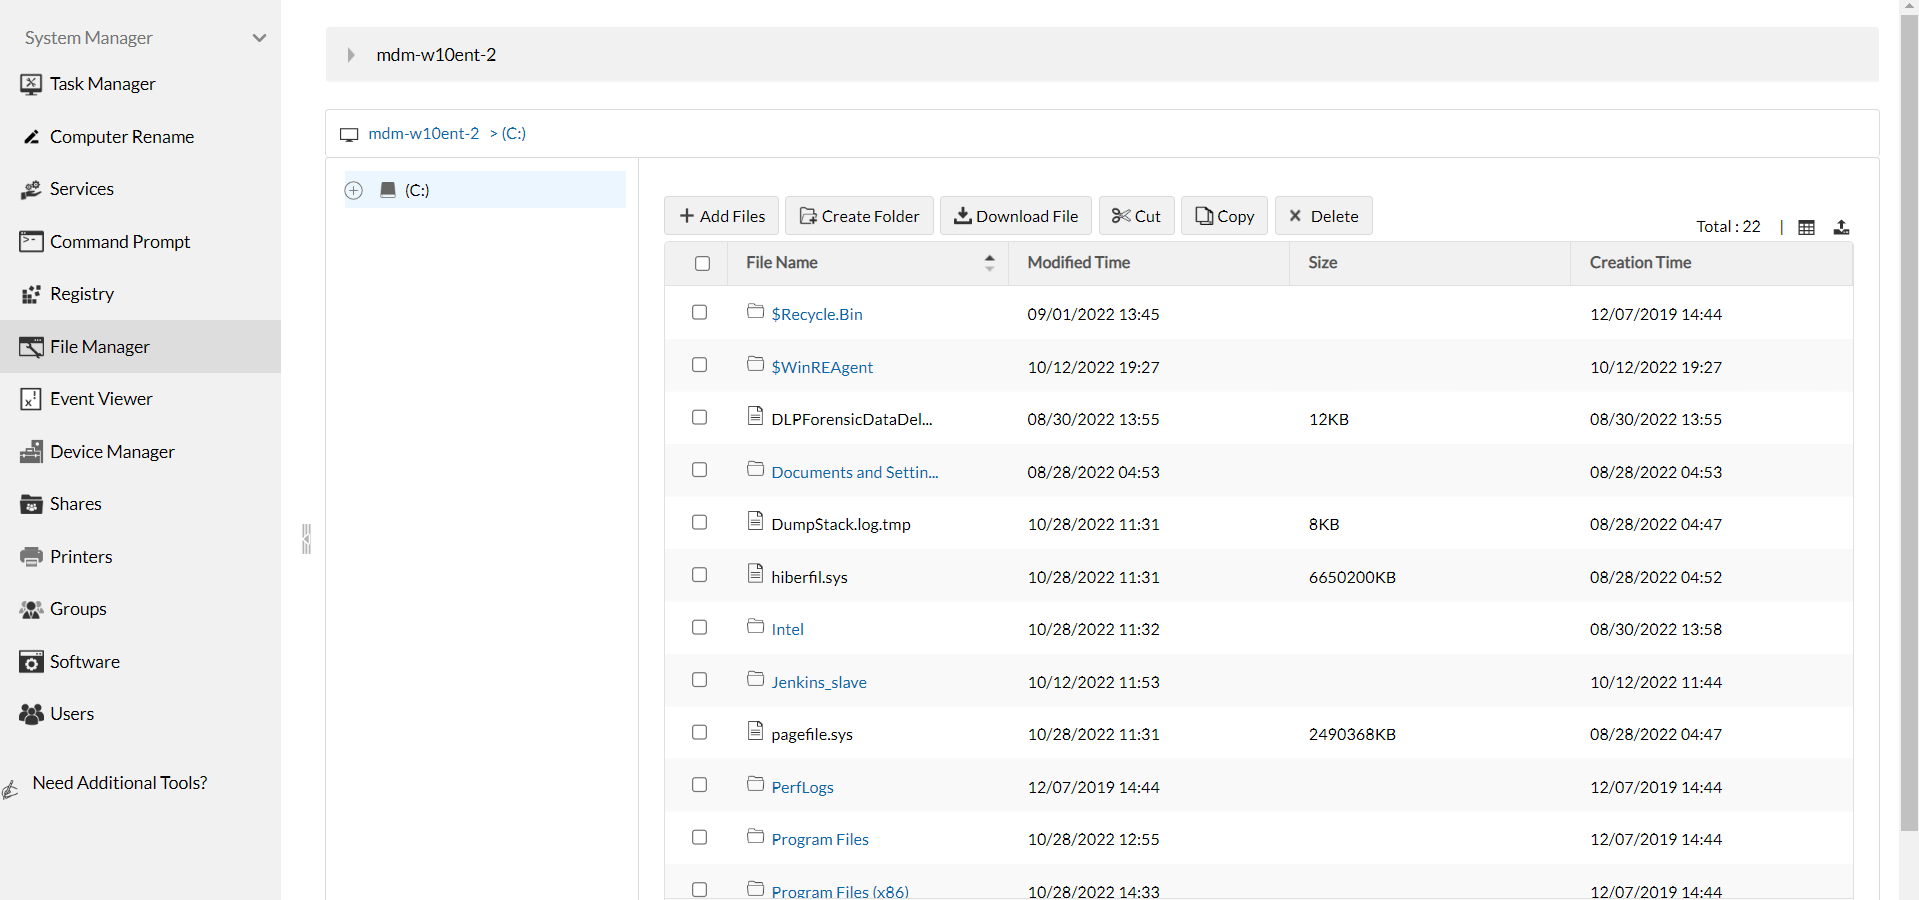Toggle the select-all header checkbox
1919x900 pixels.
coord(702,263)
